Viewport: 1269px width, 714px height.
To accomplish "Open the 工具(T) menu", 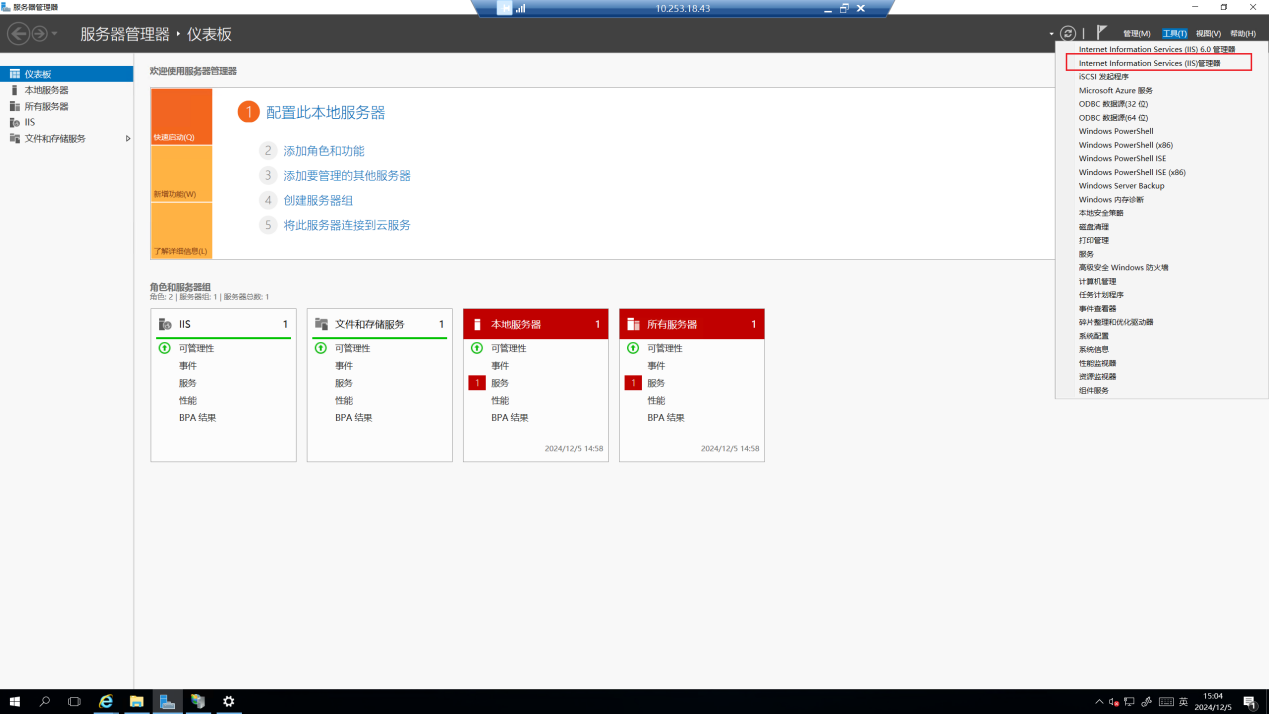I will [x=1174, y=34].
